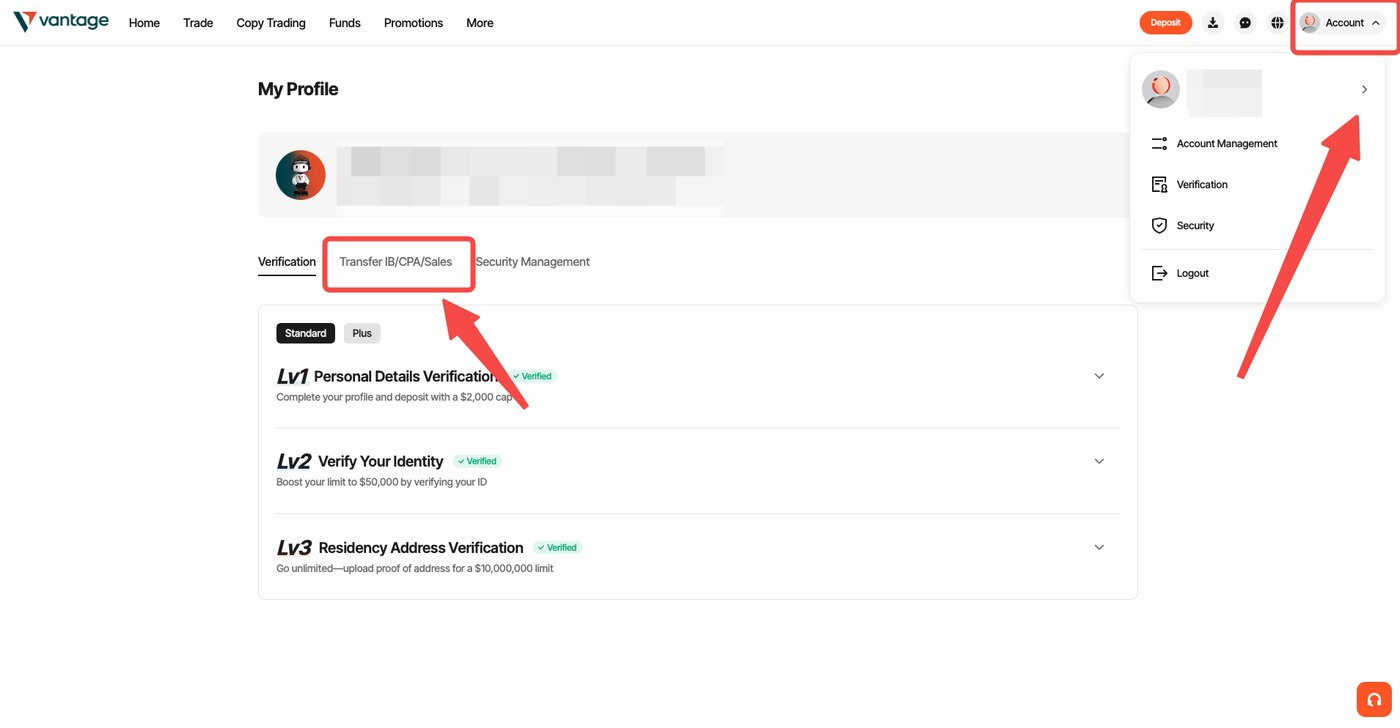
Task: Open the chat message icon in header
Action: point(1245,23)
